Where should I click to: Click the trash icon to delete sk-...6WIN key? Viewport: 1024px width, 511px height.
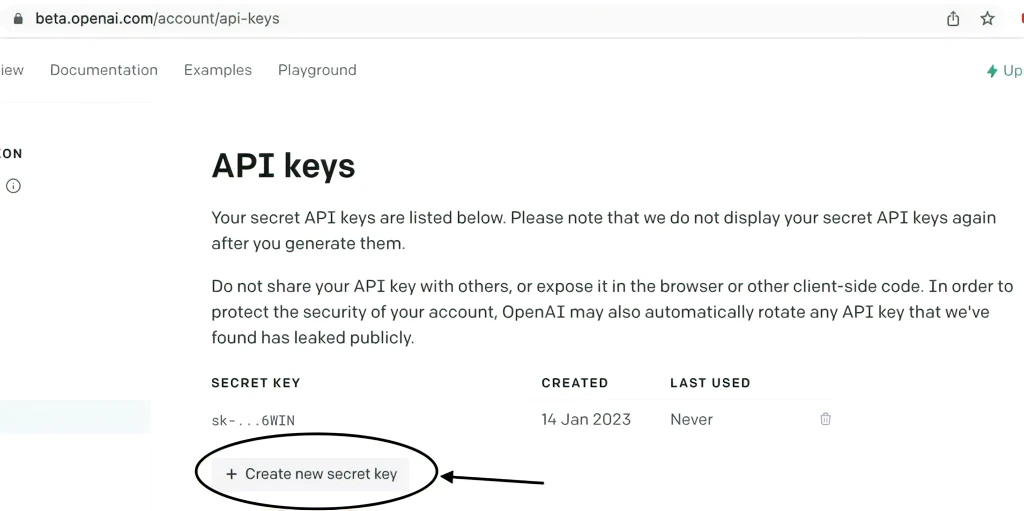[825, 419]
